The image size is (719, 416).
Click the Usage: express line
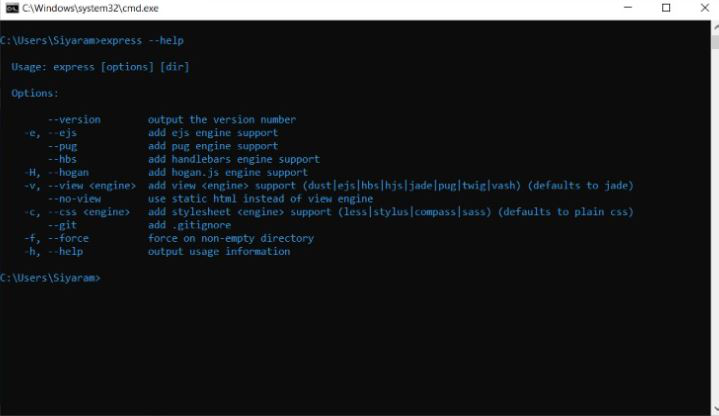(x=100, y=67)
